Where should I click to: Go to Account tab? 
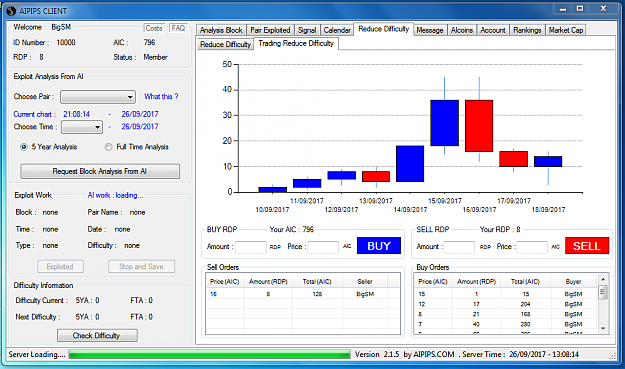click(x=493, y=30)
